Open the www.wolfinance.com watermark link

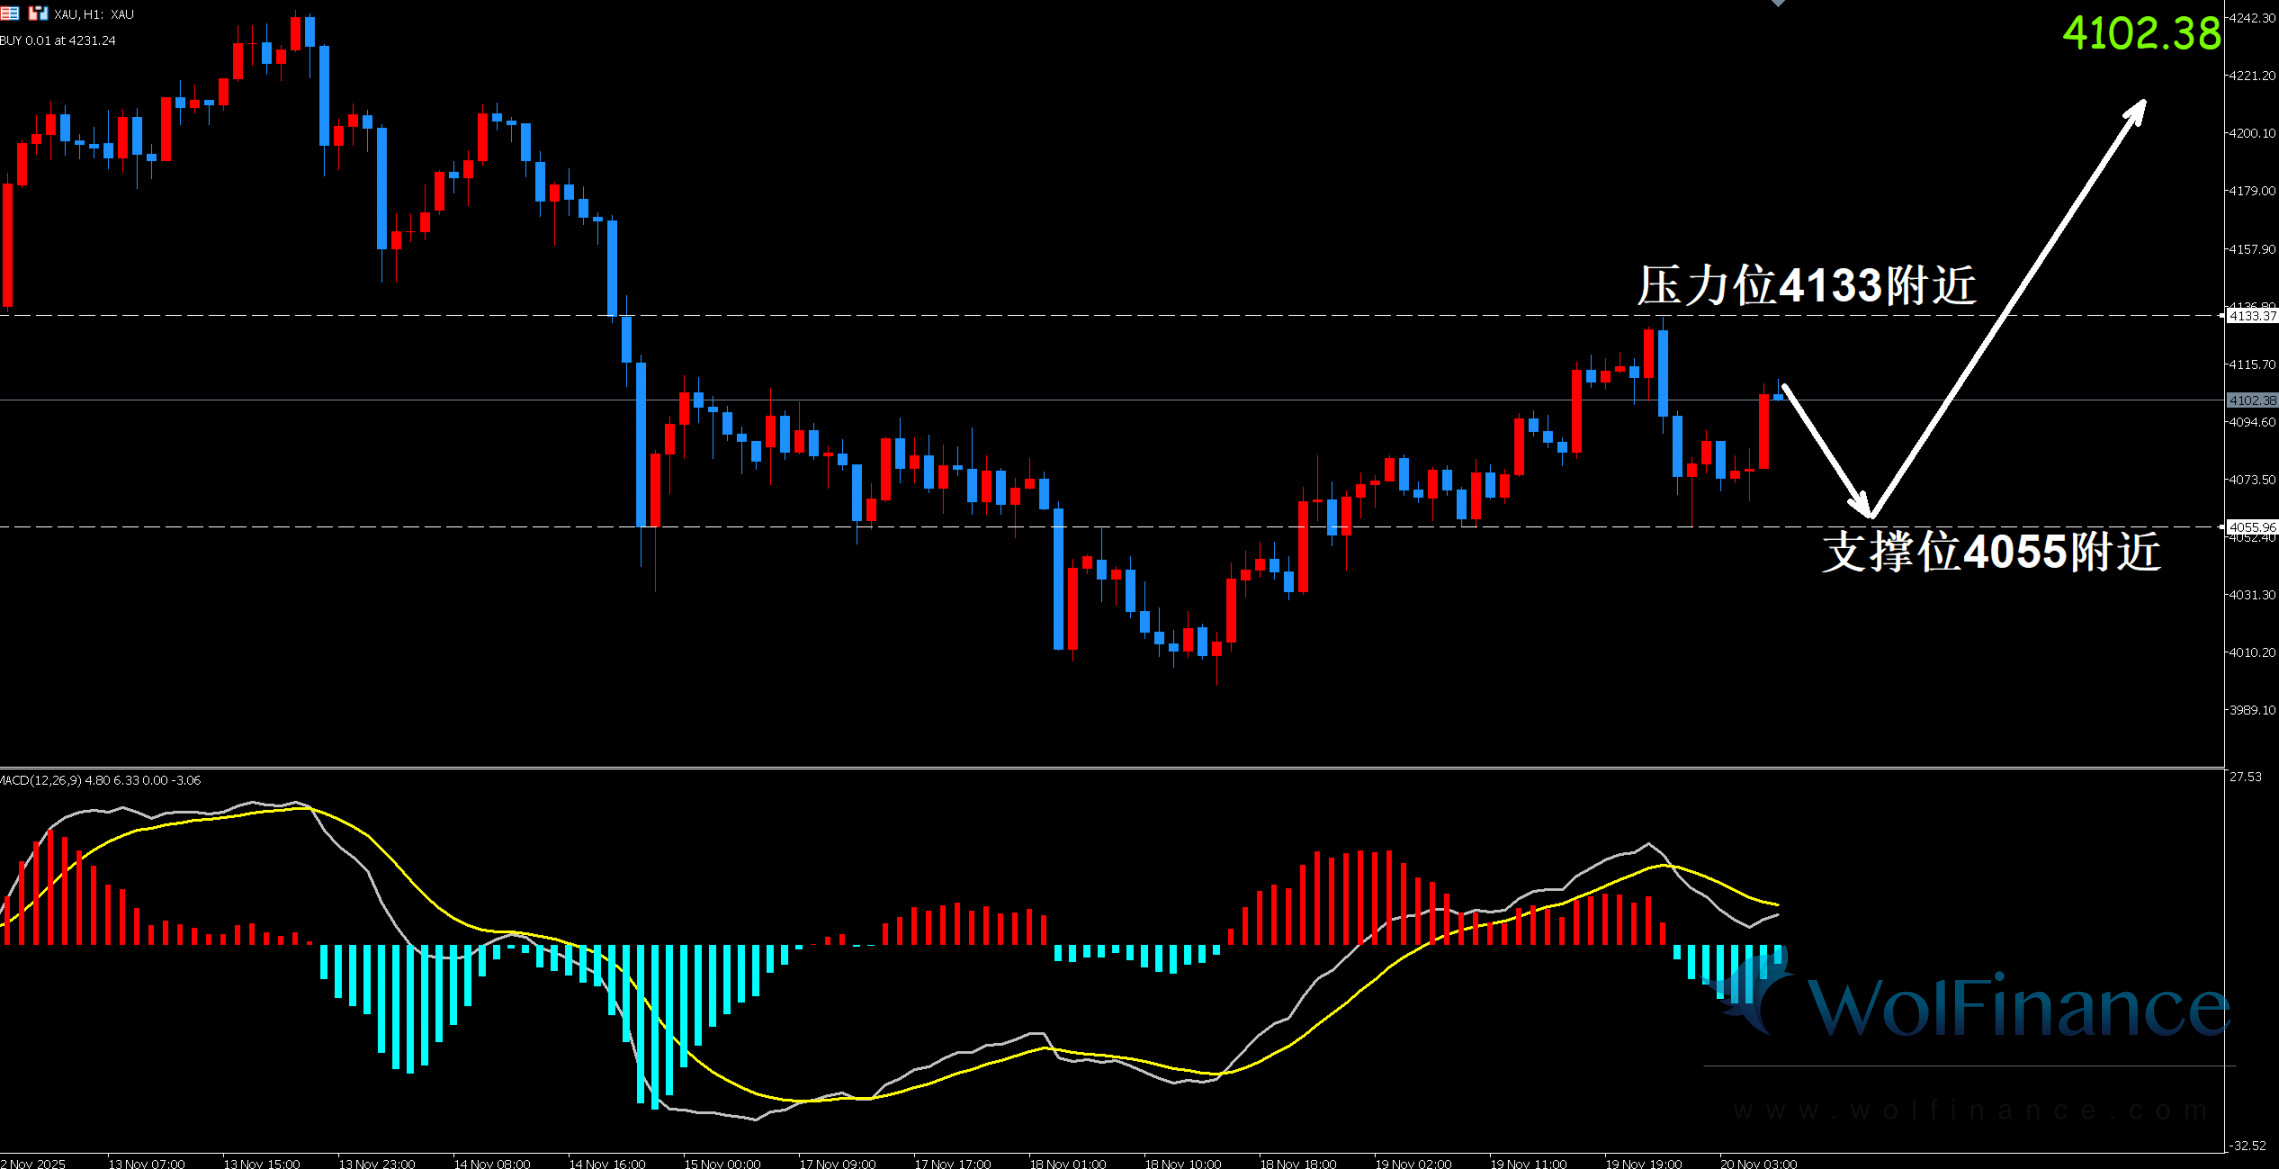pyautogui.click(x=1968, y=1110)
